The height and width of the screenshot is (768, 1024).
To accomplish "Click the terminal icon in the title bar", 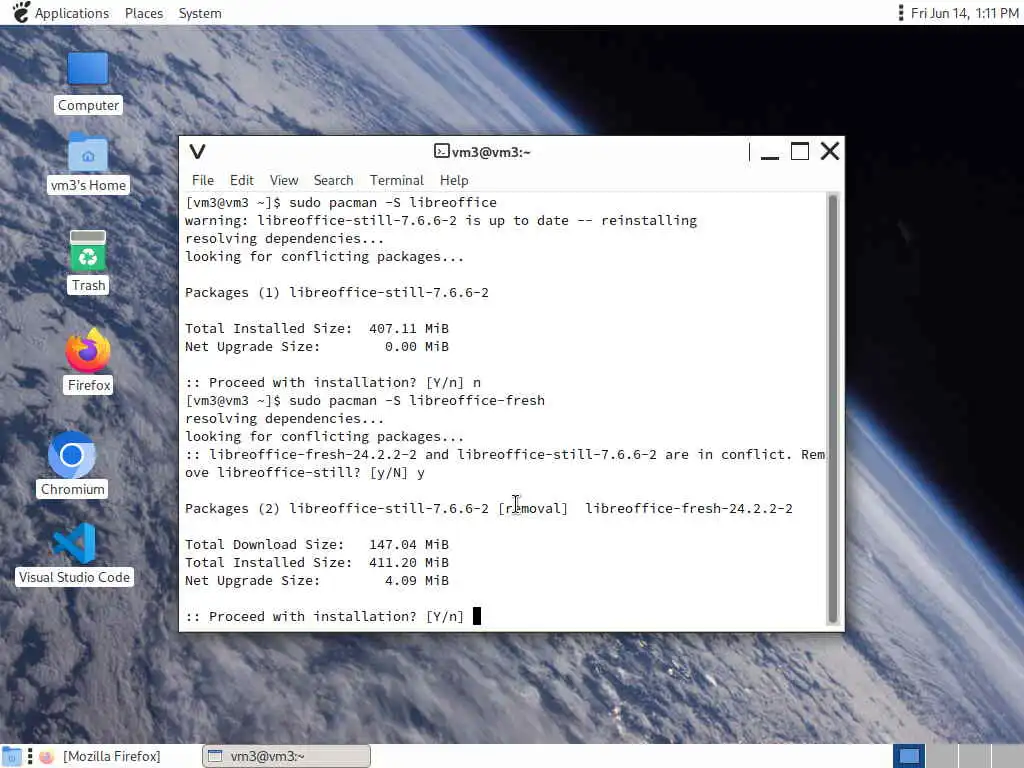I will 441,152.
